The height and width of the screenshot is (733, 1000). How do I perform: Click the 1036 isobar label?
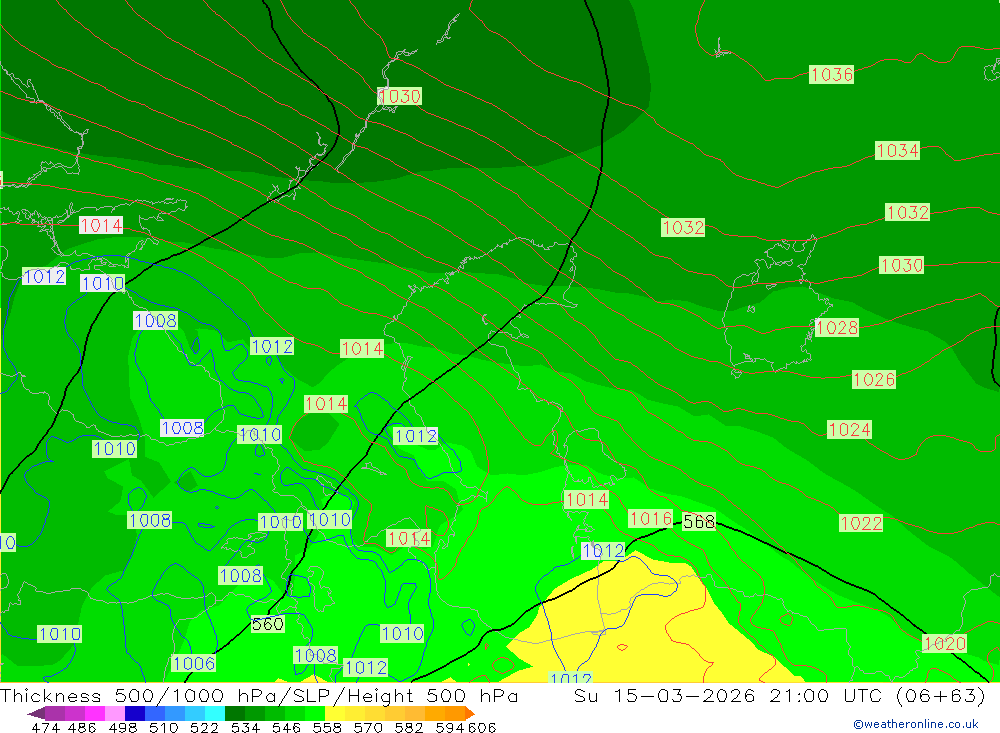point(832,75)
